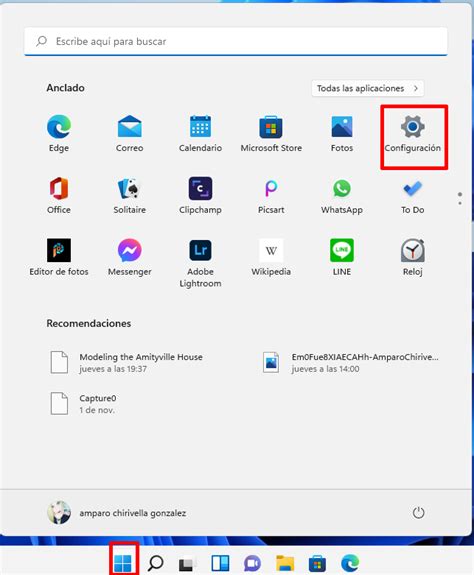Open recommended file Capture0

[x=84, y=404]
